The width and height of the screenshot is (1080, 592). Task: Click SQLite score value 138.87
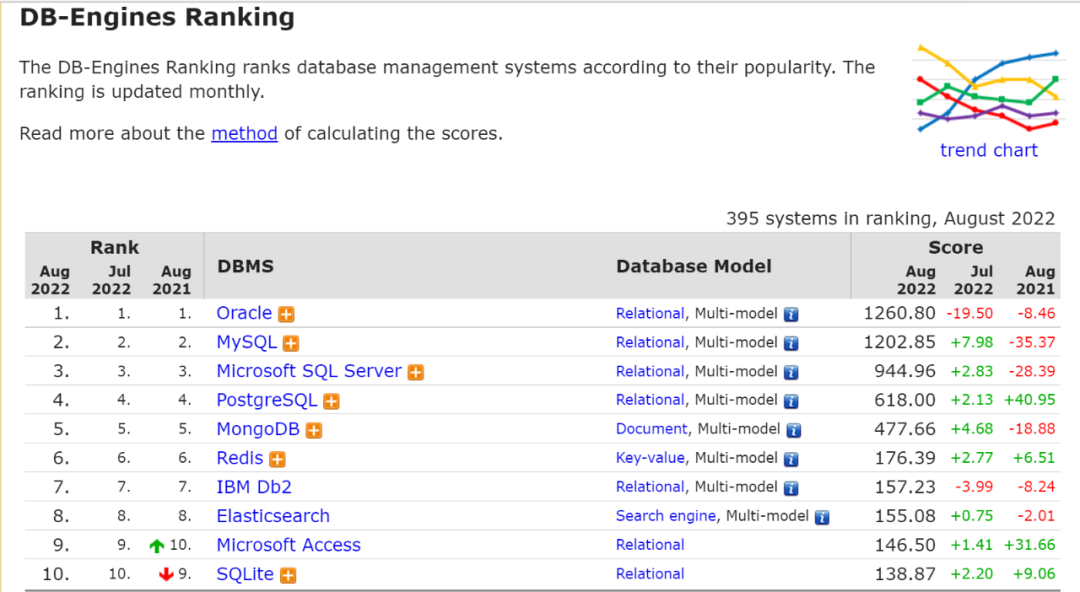click(x=905, y=574)
